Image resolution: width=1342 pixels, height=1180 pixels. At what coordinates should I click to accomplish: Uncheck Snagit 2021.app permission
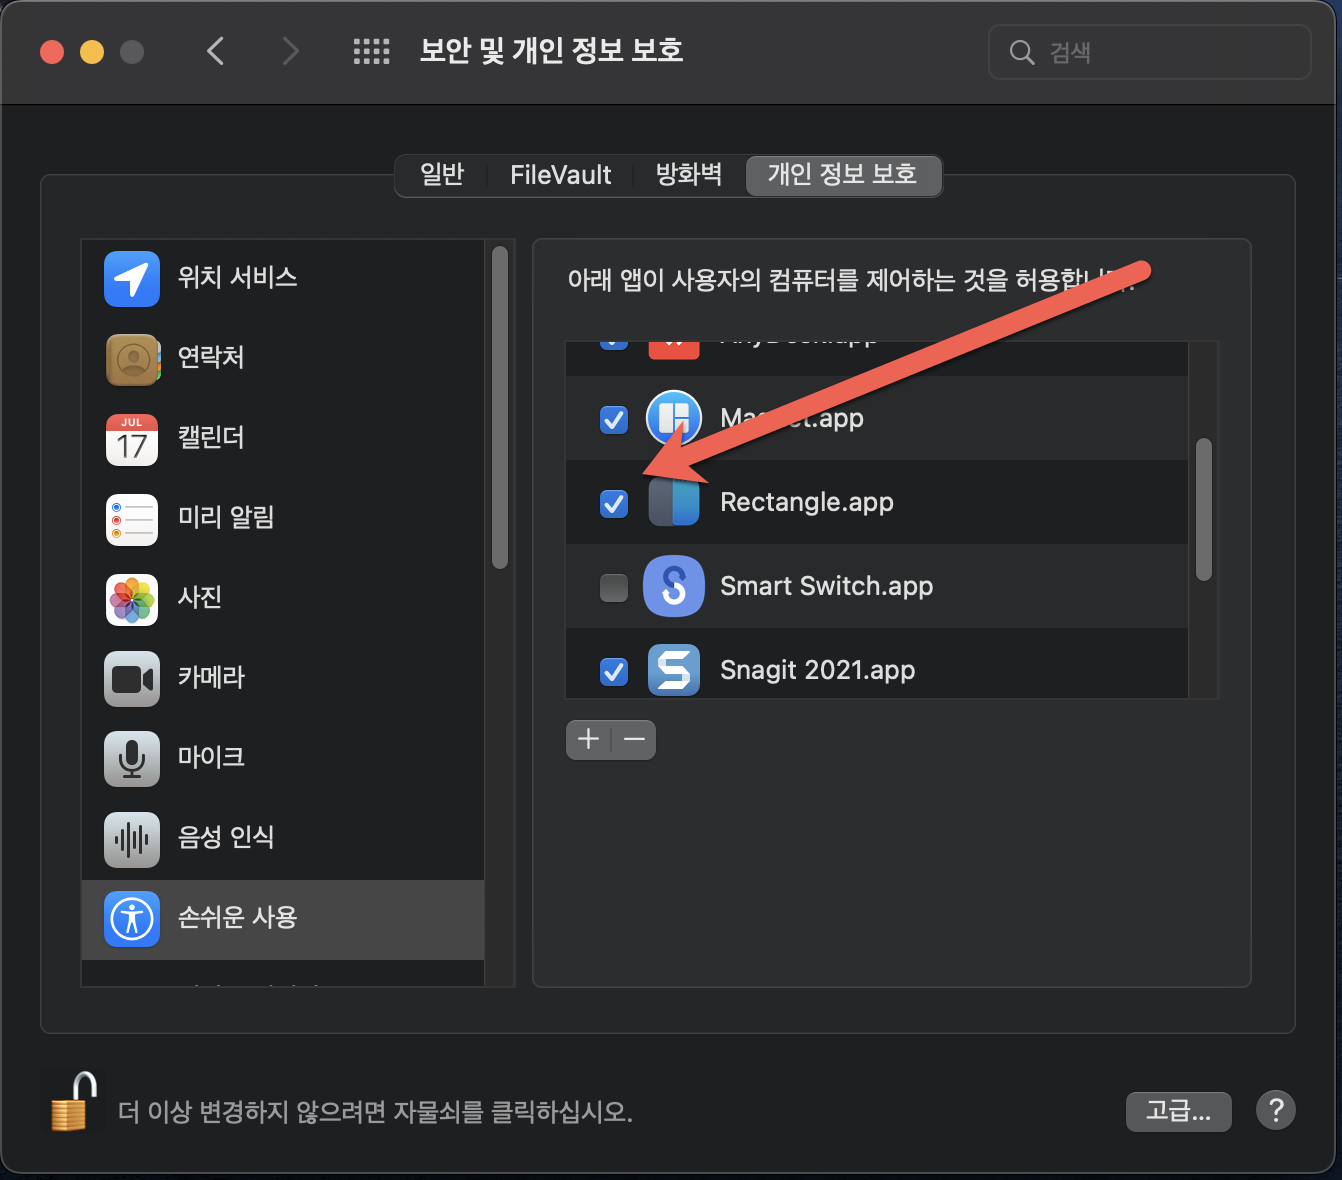613,672
